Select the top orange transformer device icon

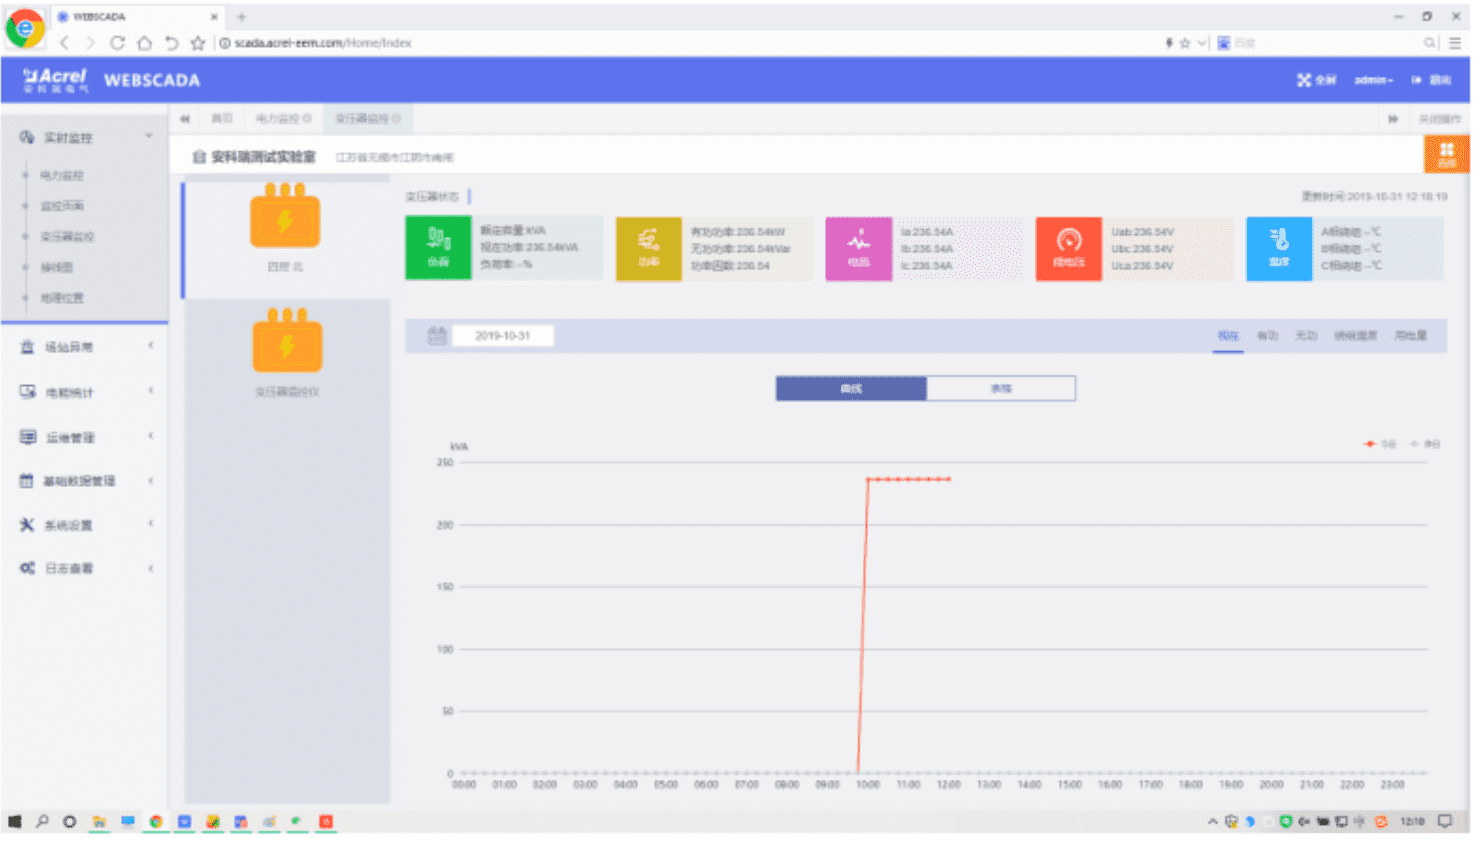click(285, 217)
